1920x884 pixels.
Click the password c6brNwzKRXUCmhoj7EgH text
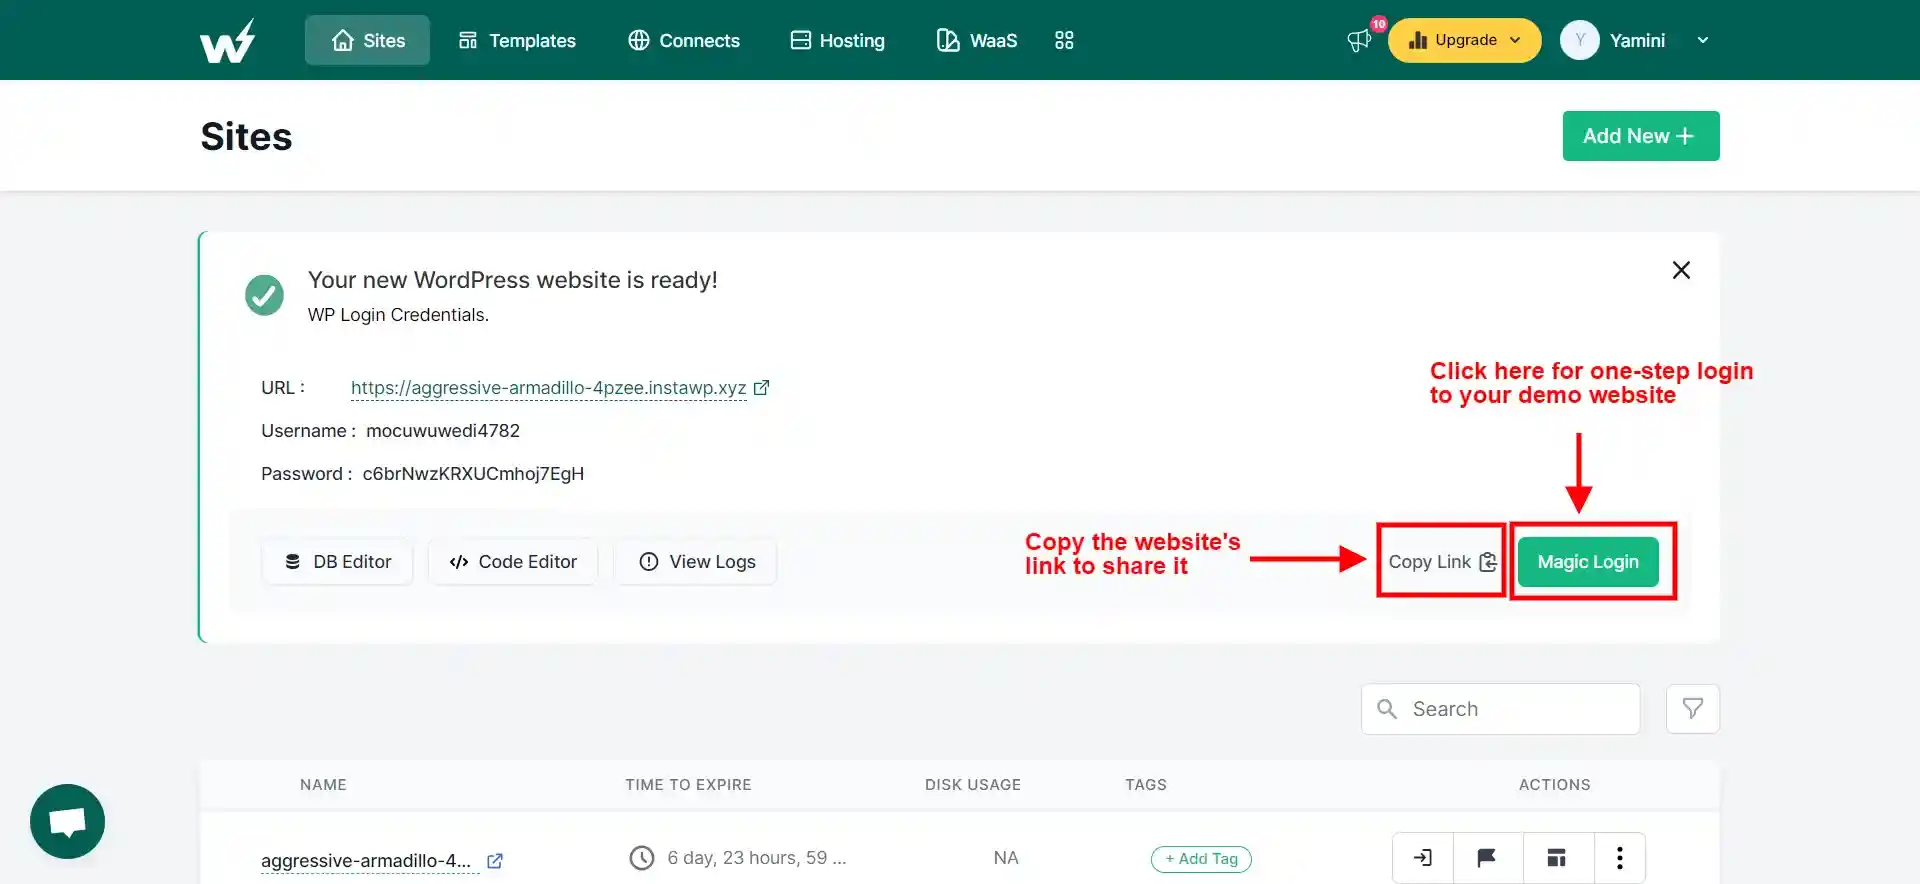pyautogui.click(x=473, y=474)
